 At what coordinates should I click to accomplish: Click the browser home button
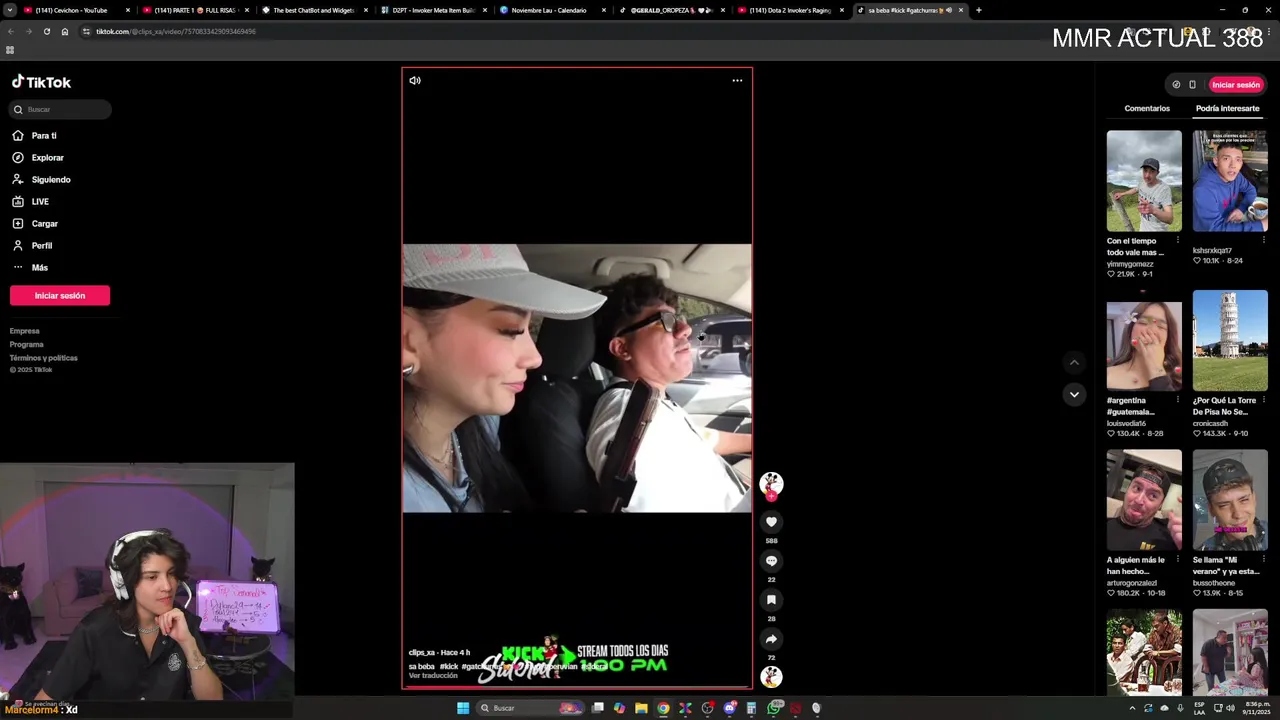pos(65,31)
